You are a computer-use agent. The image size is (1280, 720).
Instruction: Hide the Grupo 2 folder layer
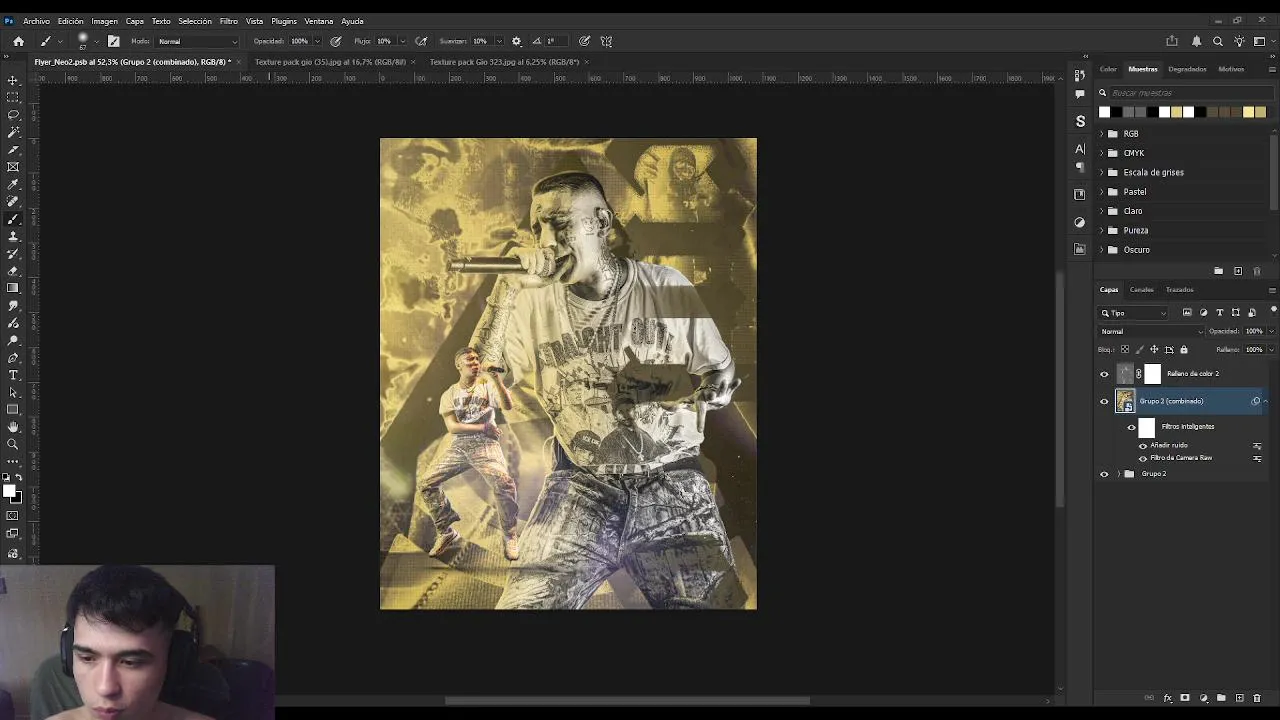click(x=1104, y=474)
